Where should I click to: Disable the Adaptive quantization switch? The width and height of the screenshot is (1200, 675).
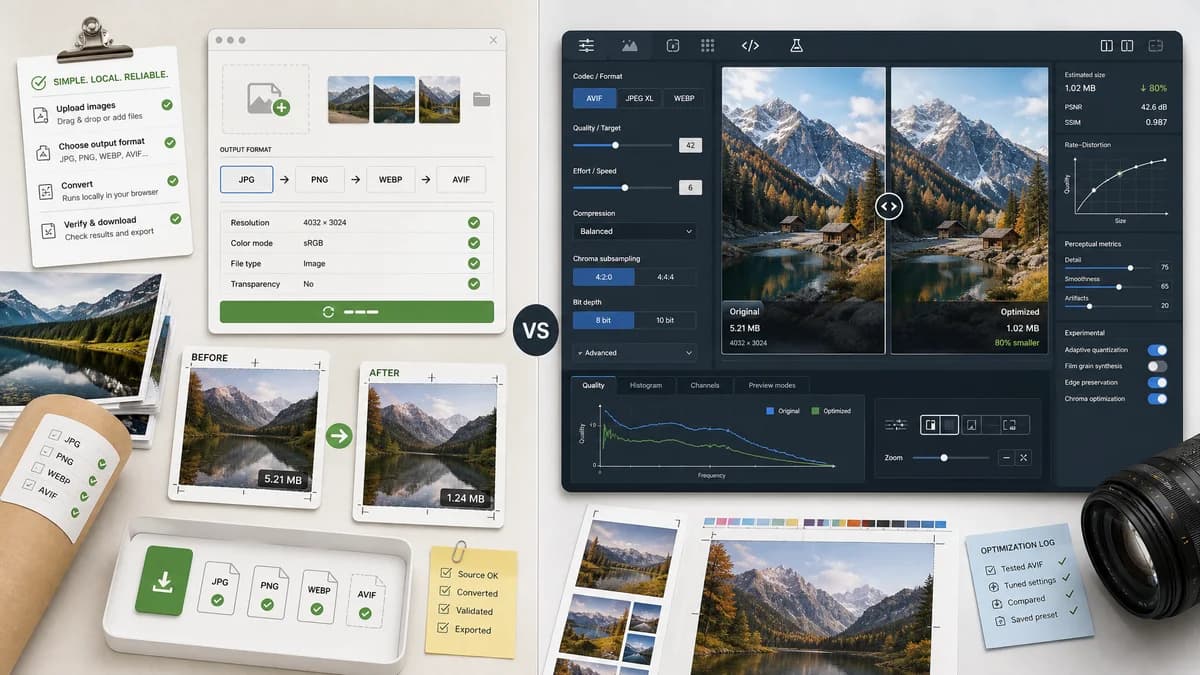[1157, 350]
